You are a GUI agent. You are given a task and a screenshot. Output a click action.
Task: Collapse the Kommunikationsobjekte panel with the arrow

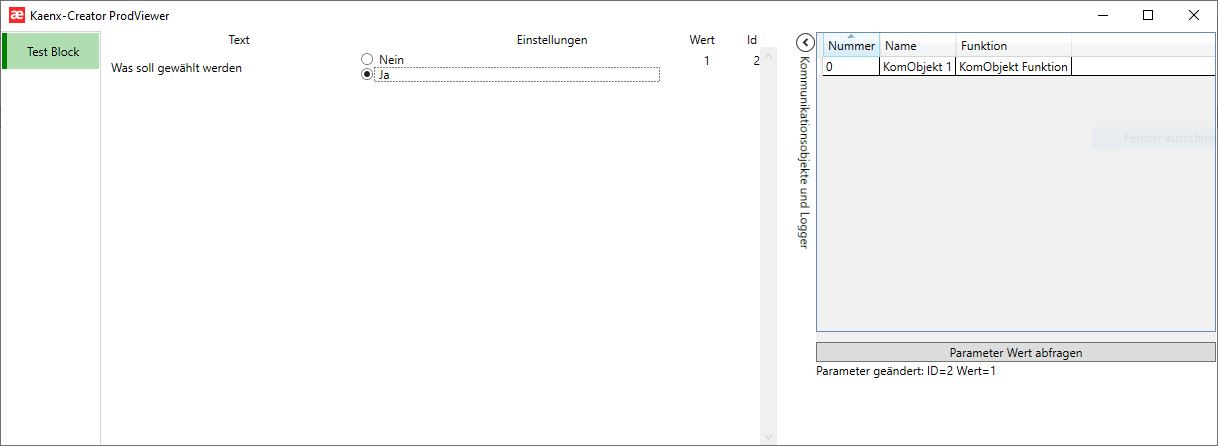click(x=806, y=43)
